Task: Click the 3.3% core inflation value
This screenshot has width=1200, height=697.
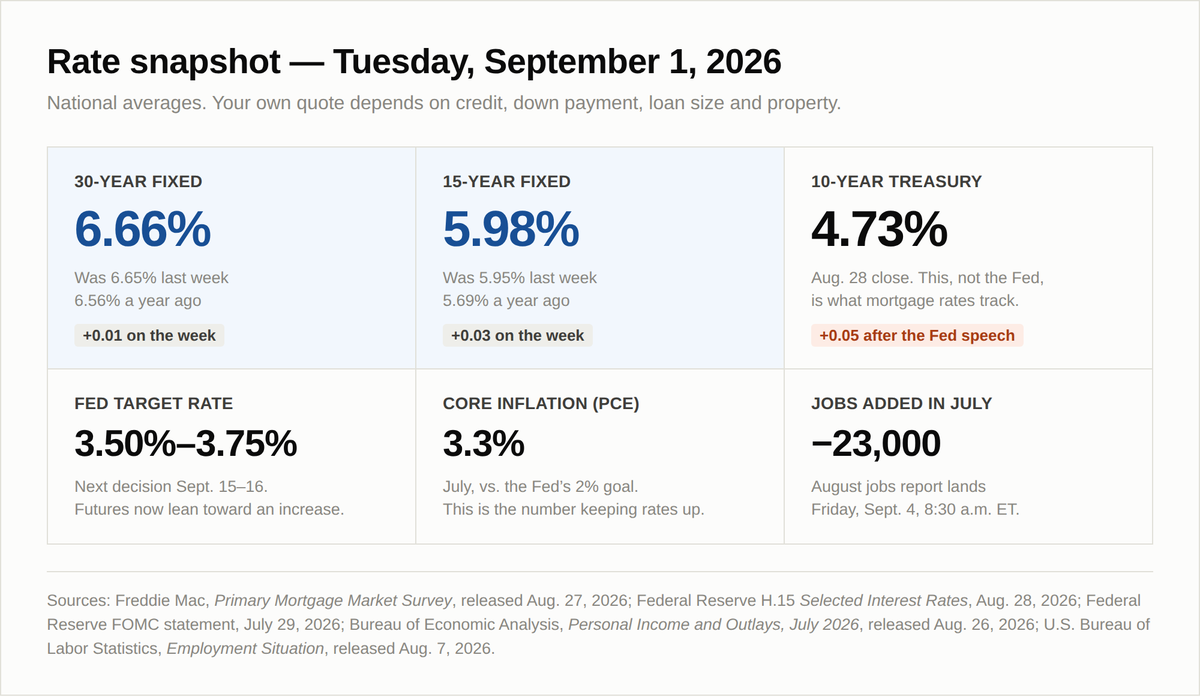Action: pyautogui.click(x=484, y=443)
